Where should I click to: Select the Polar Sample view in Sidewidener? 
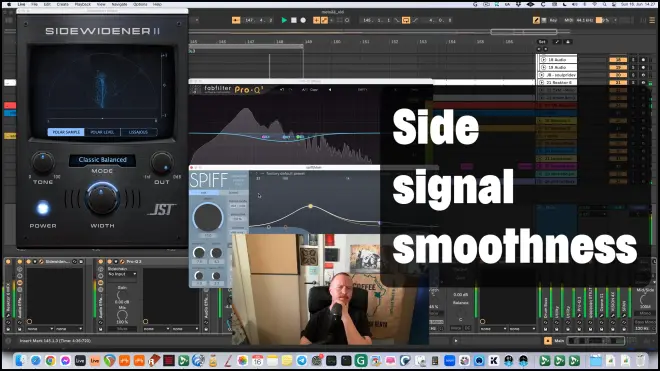66,132
